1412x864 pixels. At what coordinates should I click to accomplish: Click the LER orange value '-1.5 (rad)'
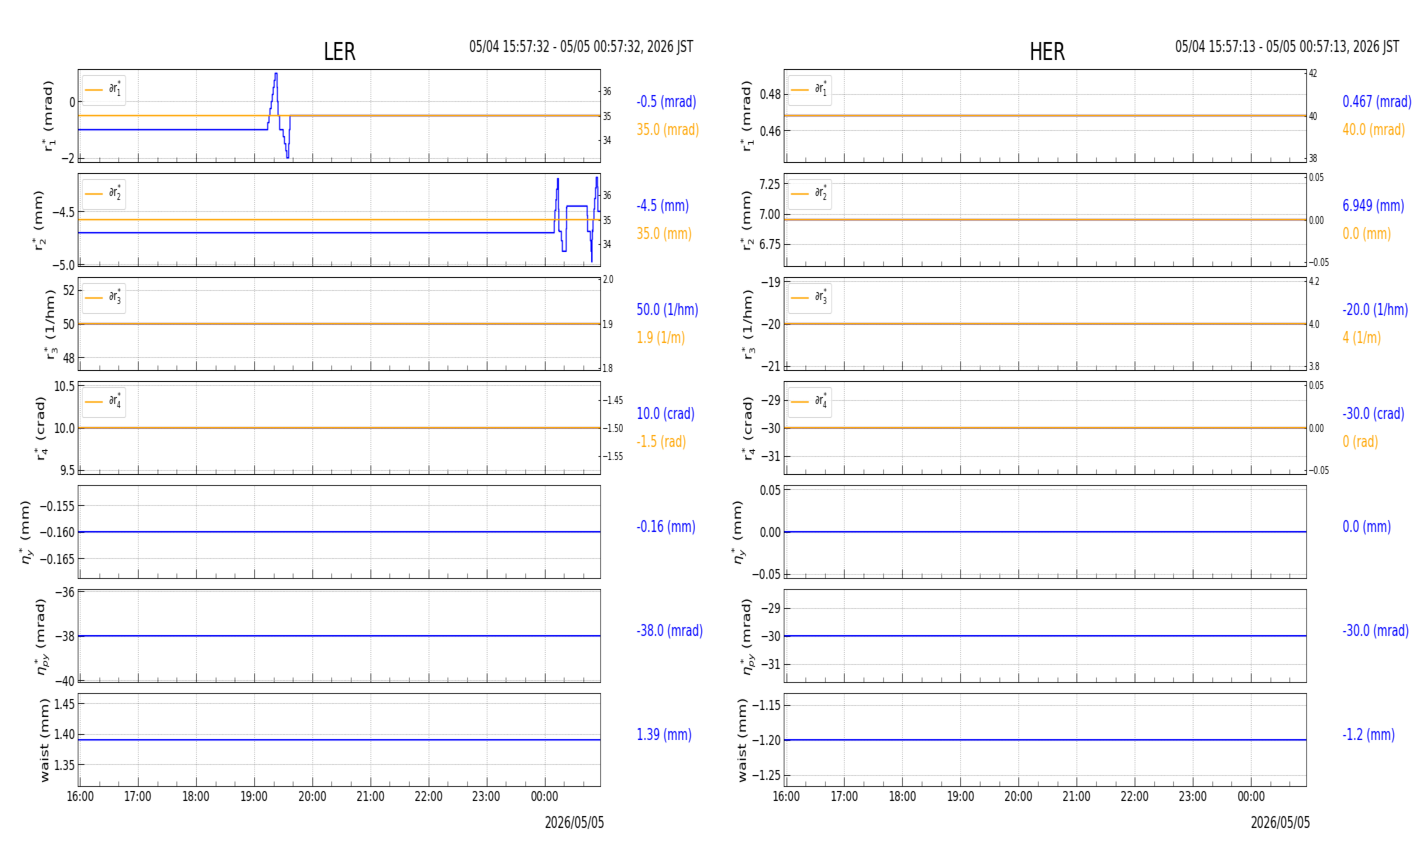661,442
